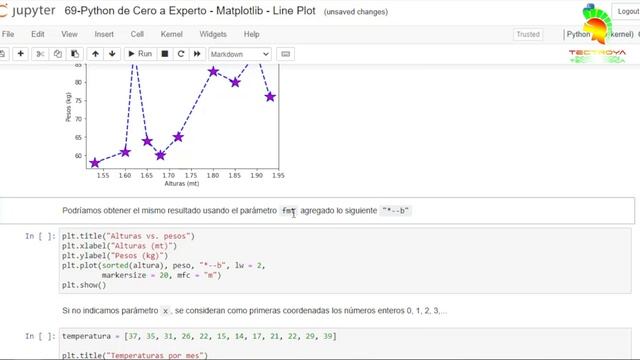Open the Help menu
This screenshot has height=360, width=640.
point(251,34)
